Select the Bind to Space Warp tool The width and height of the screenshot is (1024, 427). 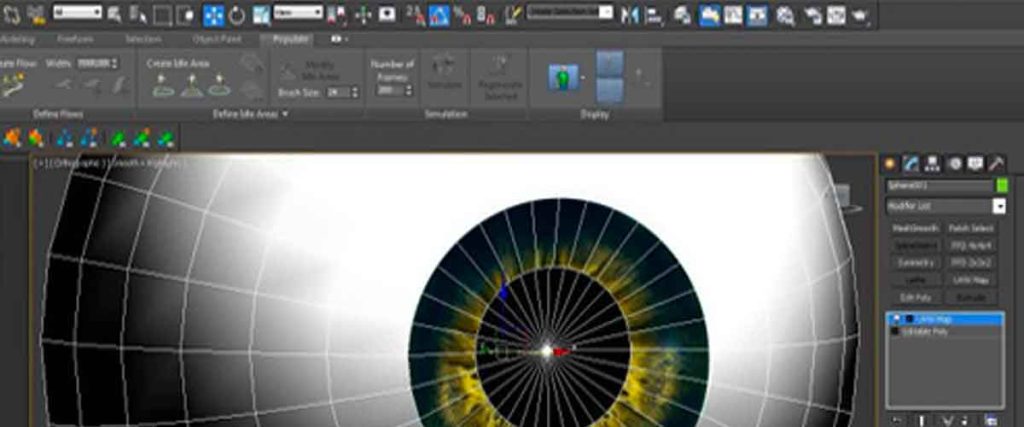[x=37, y=14]
